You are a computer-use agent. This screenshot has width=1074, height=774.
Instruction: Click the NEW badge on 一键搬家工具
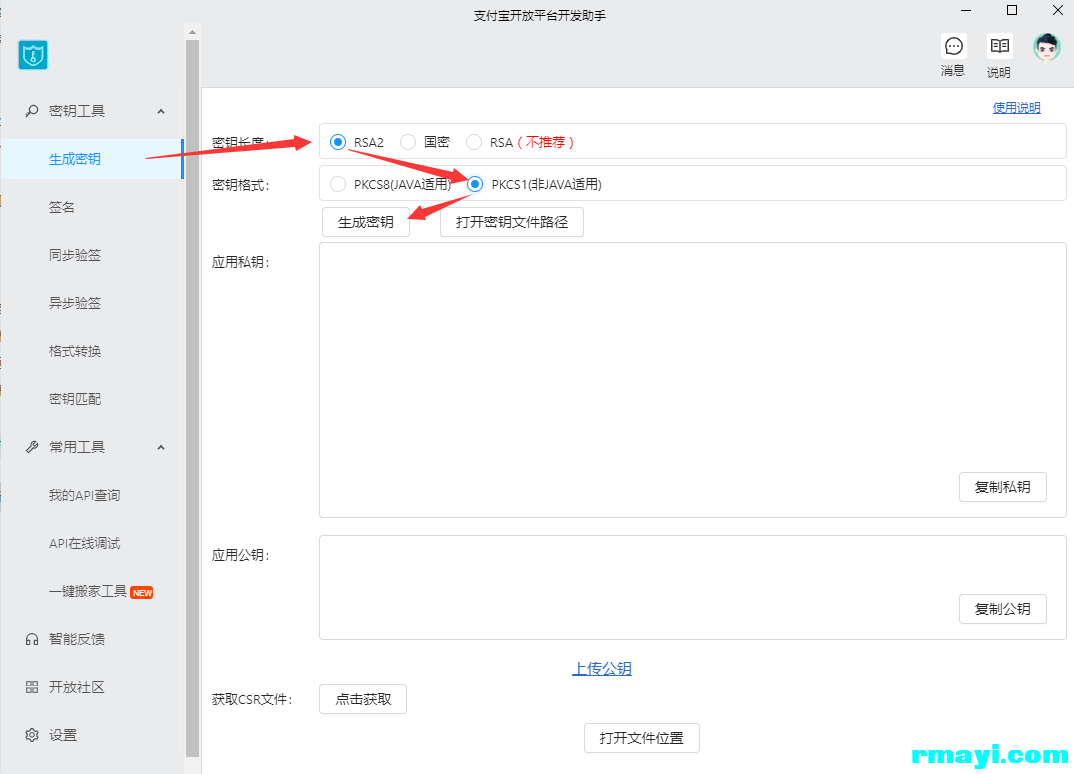click(x=142, y=592)
